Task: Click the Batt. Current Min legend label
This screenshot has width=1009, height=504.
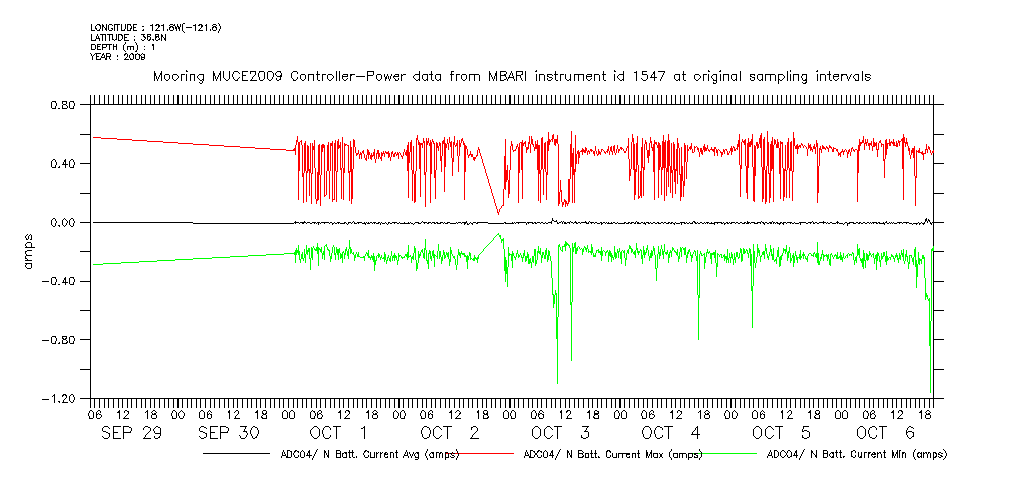Action: (x=856, y=455)
